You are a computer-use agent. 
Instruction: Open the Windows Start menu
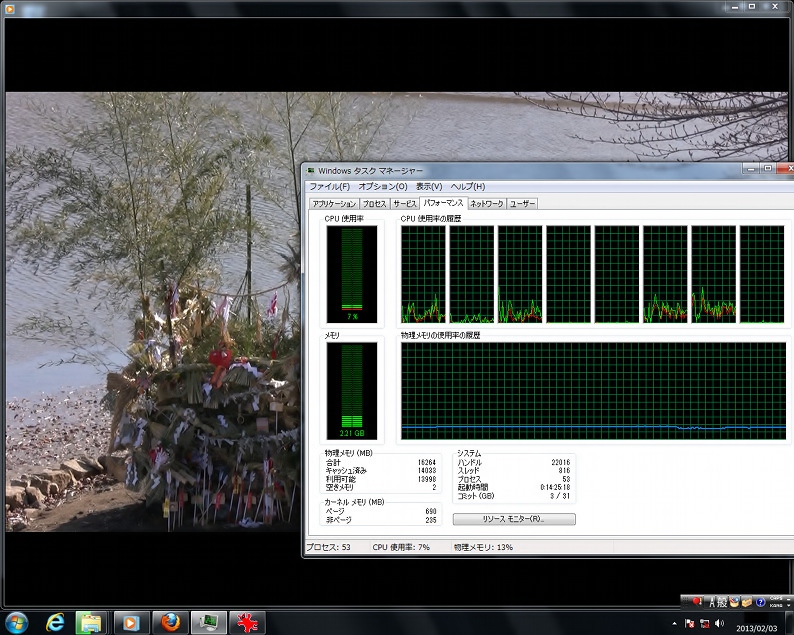point(17,621)
